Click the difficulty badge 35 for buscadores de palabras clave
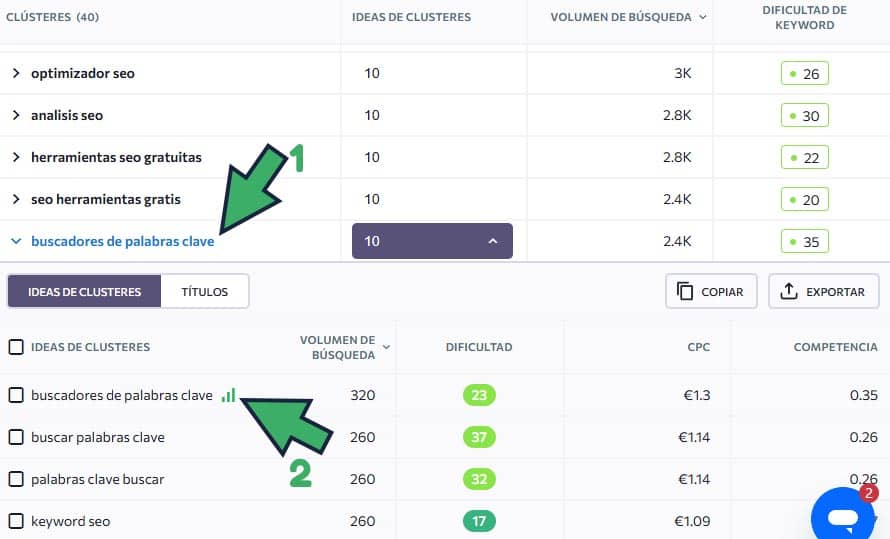This screenshot has width=890, height=539. click(x=804, y=241)
